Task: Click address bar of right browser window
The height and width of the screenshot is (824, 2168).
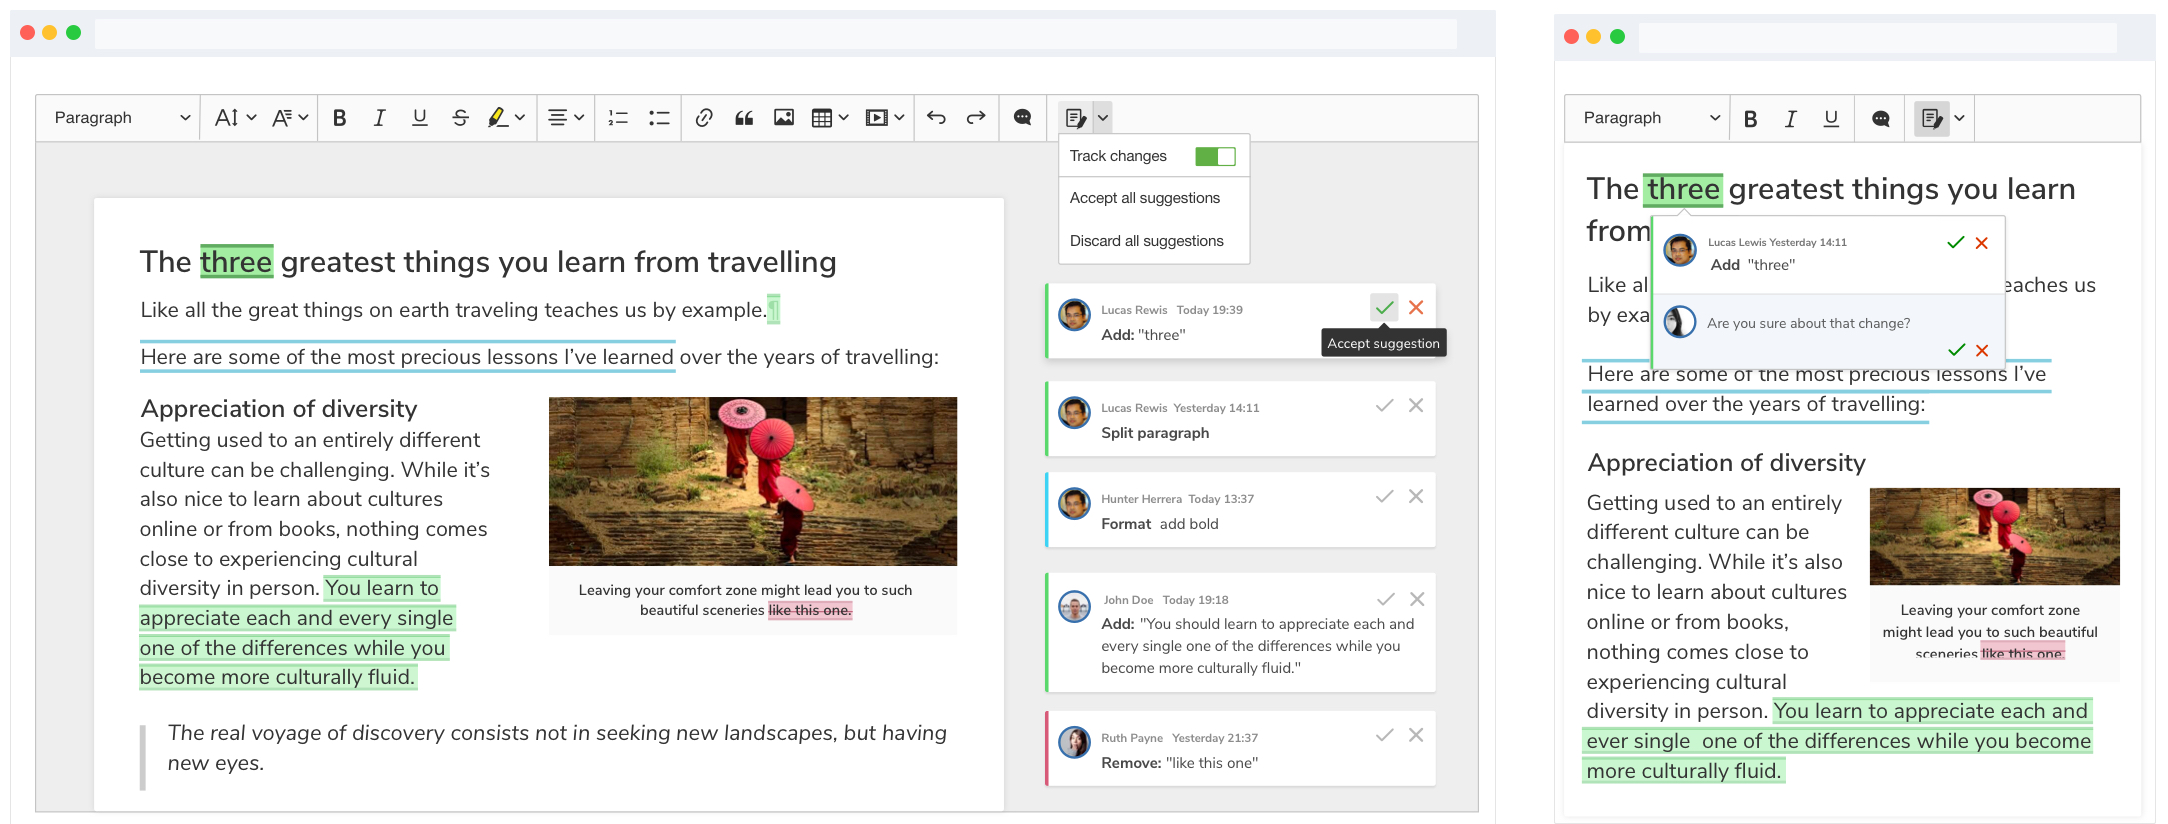Action: pos(1878,37)
